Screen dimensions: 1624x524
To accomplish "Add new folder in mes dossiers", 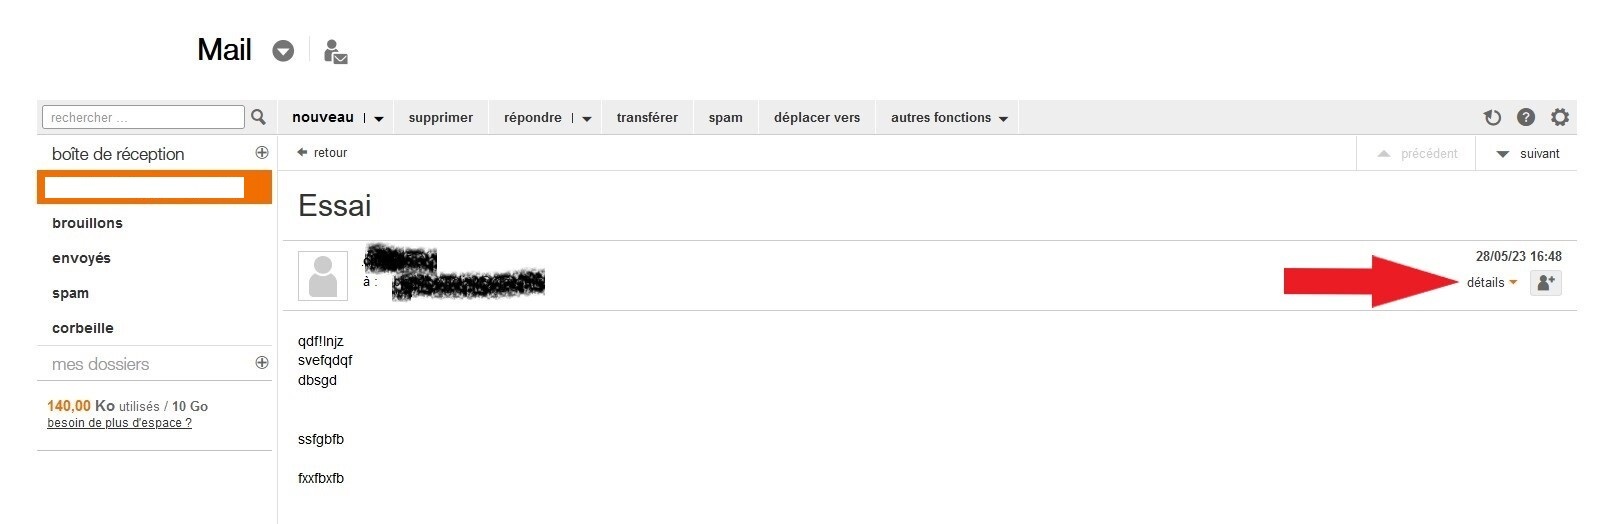I will coord(262,363).
